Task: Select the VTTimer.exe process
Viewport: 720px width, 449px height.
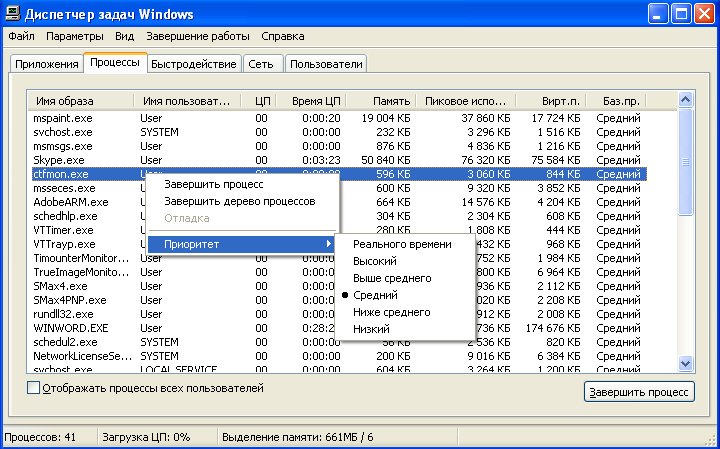Action: point(63,230)
